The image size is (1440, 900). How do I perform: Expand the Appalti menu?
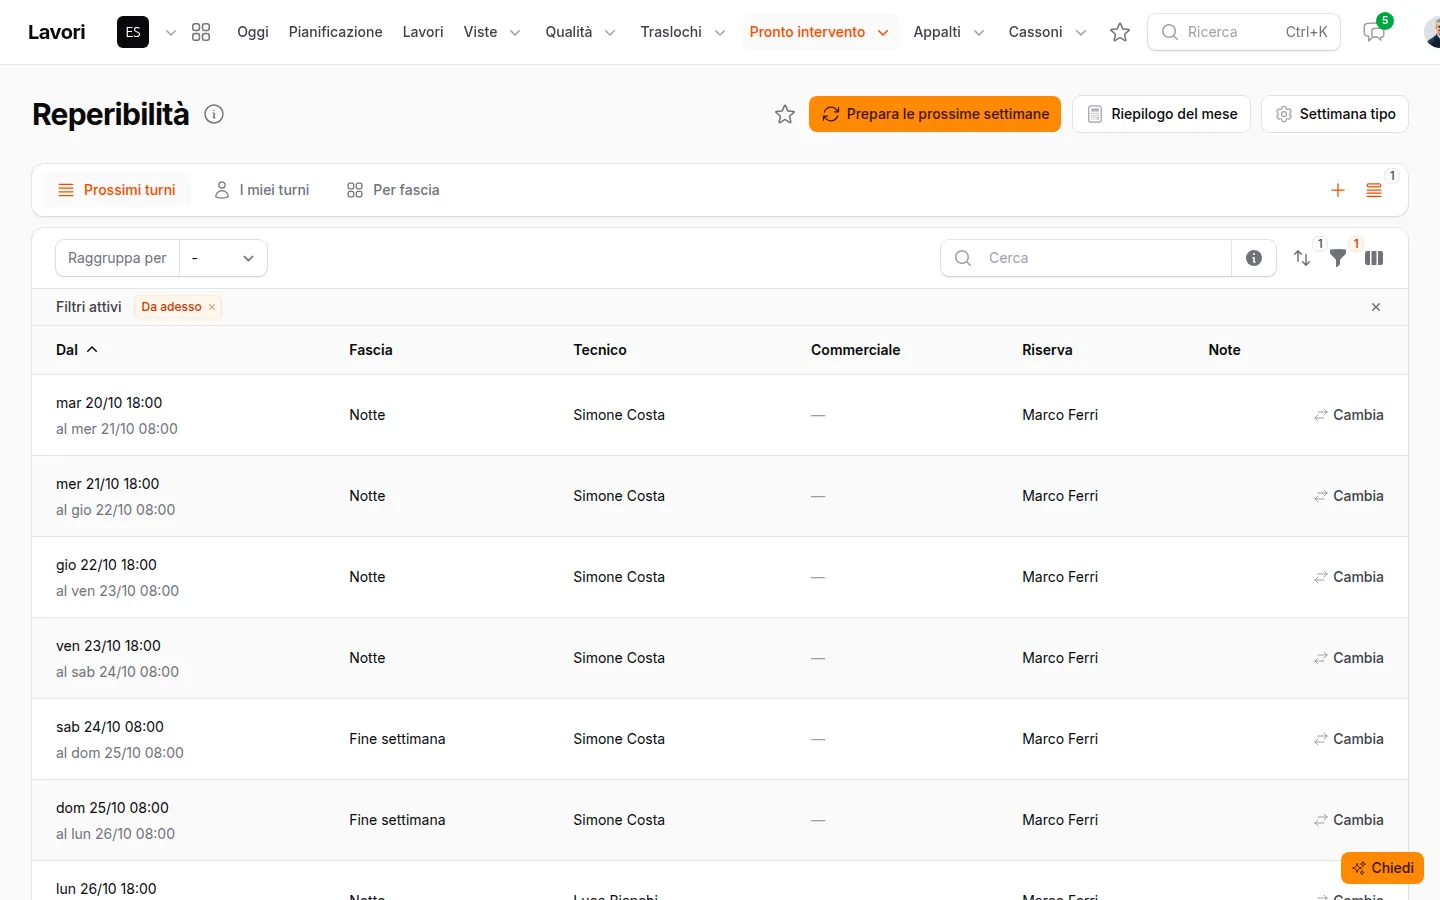click(949, 32)
